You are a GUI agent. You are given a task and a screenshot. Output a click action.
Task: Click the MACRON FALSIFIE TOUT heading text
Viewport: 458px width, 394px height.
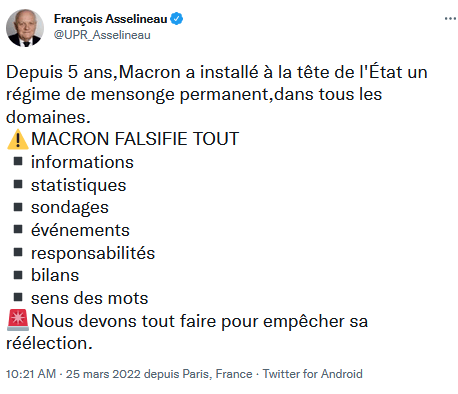click(x=135, y=139)
